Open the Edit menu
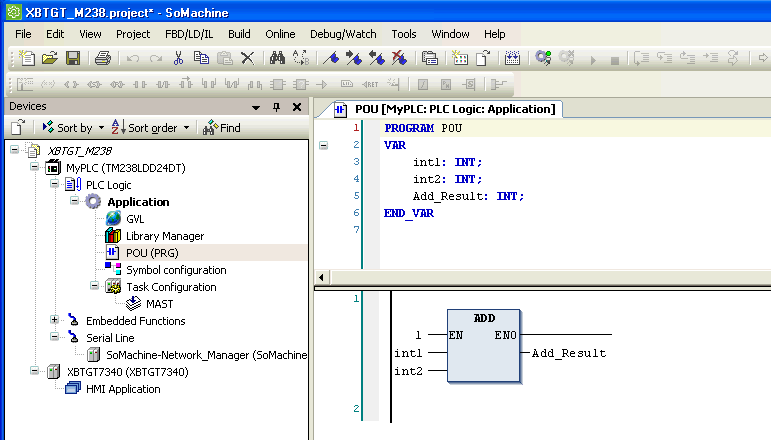The height and width of the screenshot is (440, 771). coord(55,34)
